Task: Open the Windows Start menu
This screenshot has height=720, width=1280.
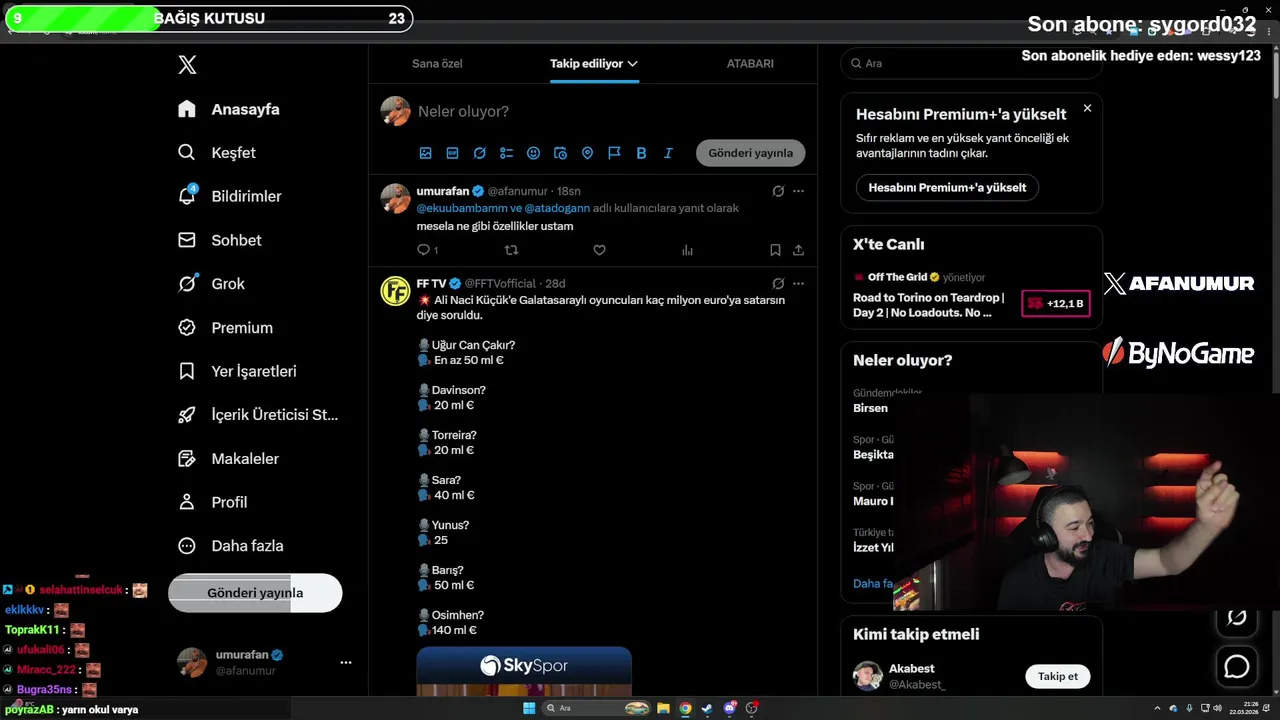Action: 529,708
